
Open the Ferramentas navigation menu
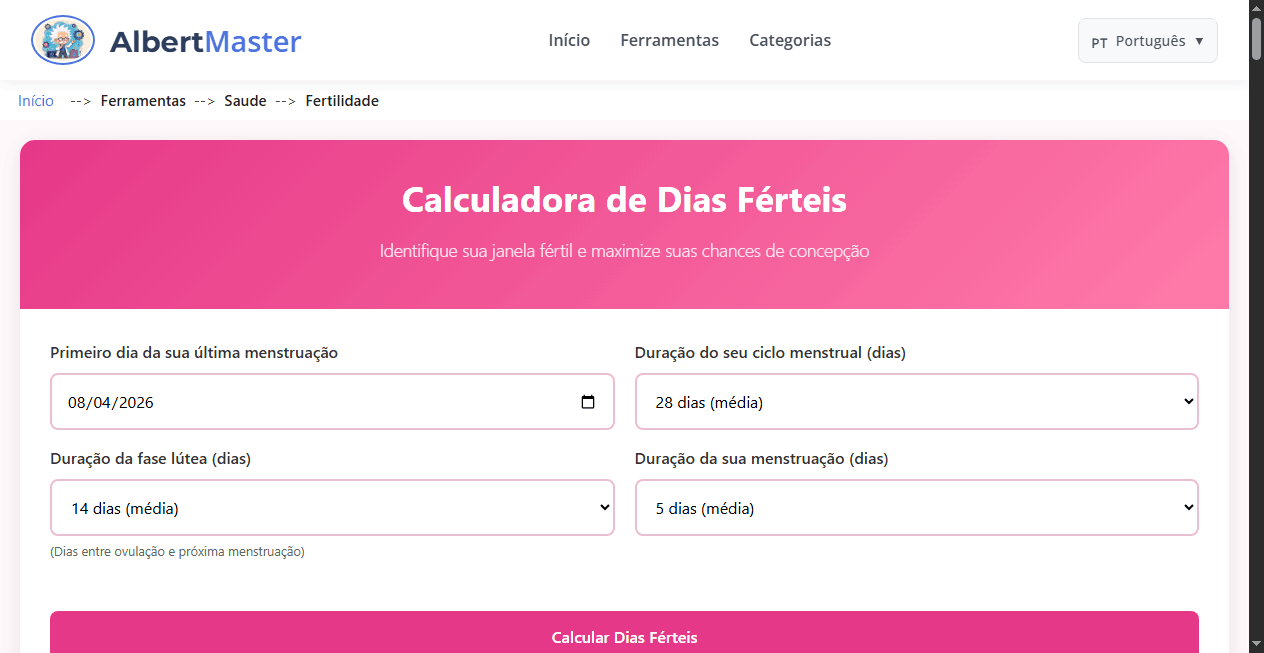click(669, 40)
